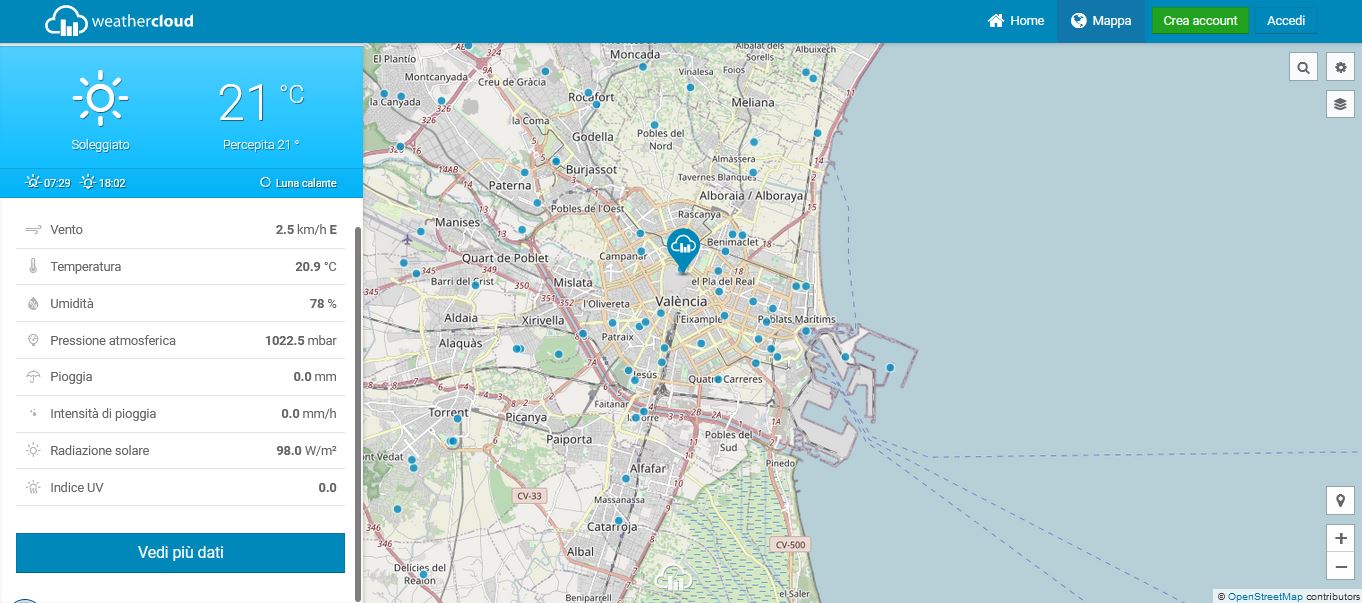This screenshot has height=603, width=1362.
Task: Zoom out with the minus button
Action: point(1340,567)
